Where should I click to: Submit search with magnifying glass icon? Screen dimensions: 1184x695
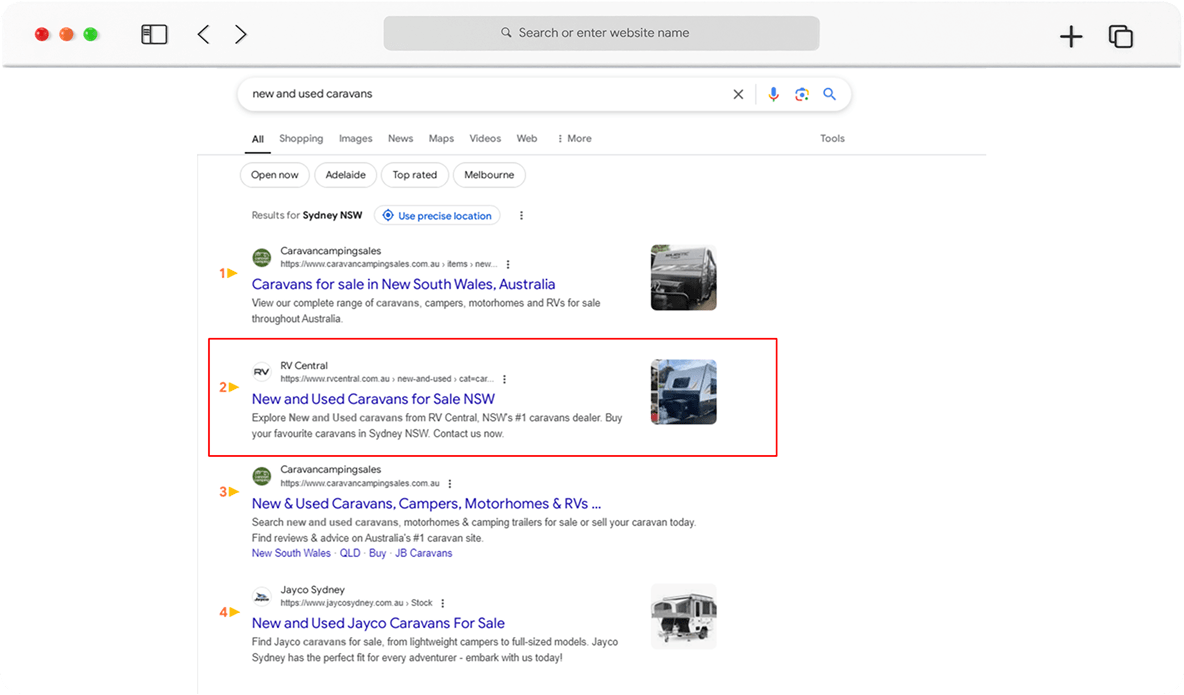[829, 94]
